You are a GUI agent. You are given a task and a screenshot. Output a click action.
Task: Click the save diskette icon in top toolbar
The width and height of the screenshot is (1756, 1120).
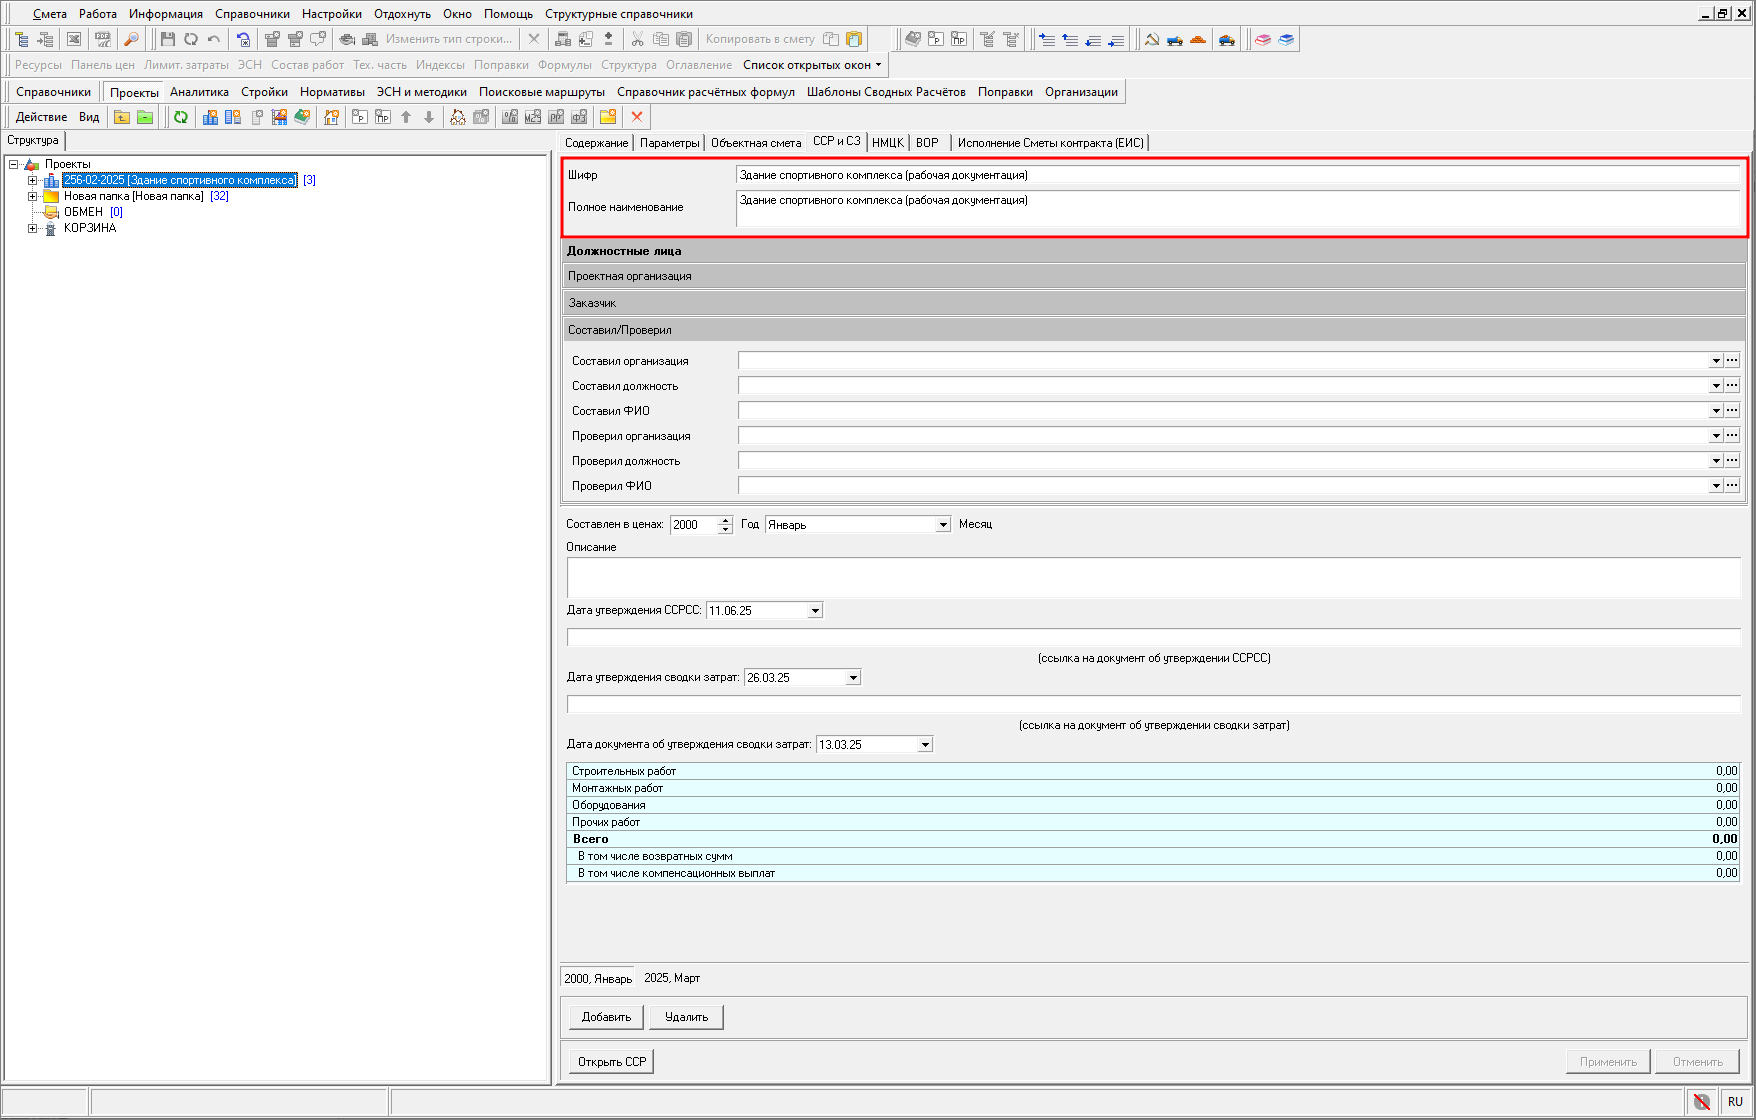coord(167,39)
